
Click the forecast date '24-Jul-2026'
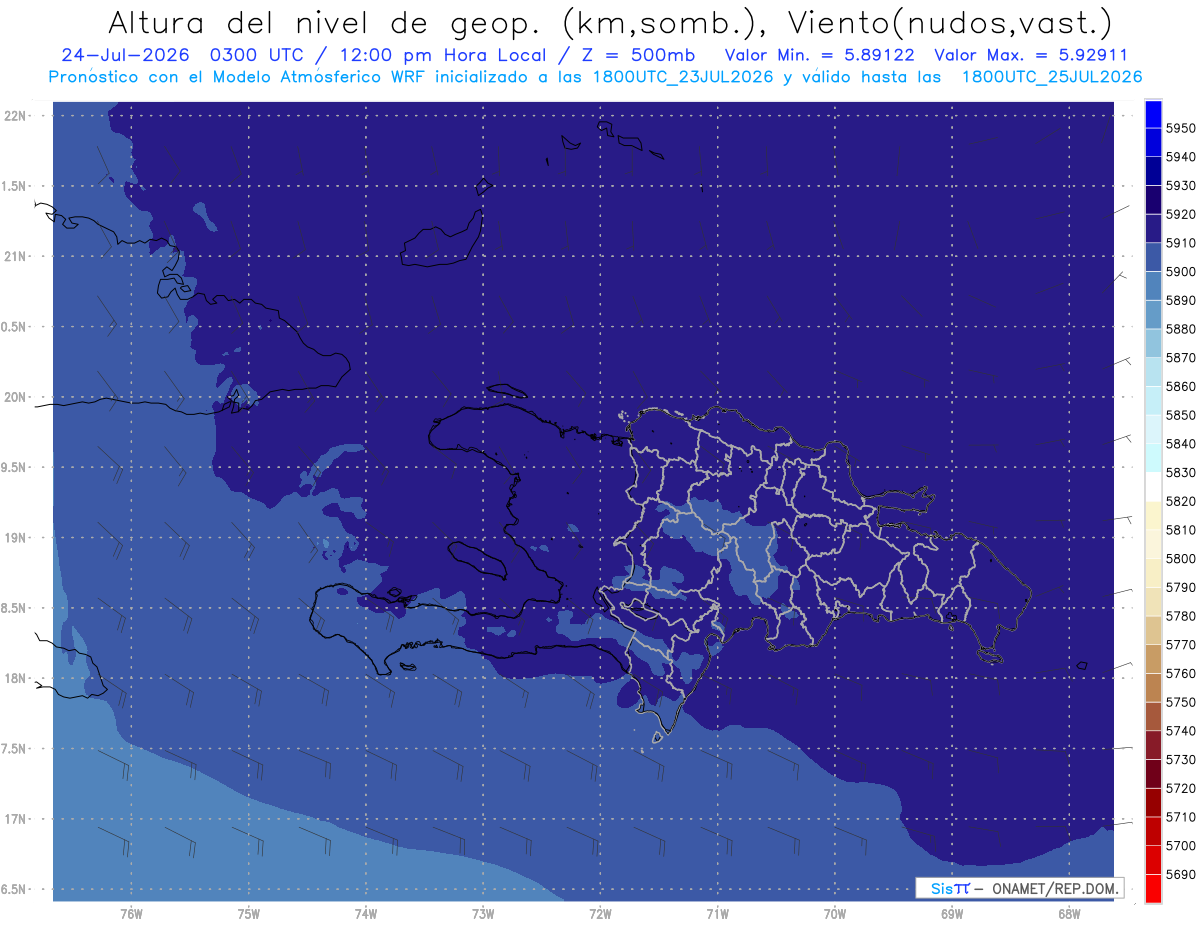pyautogui.click(x=125, y=56)
